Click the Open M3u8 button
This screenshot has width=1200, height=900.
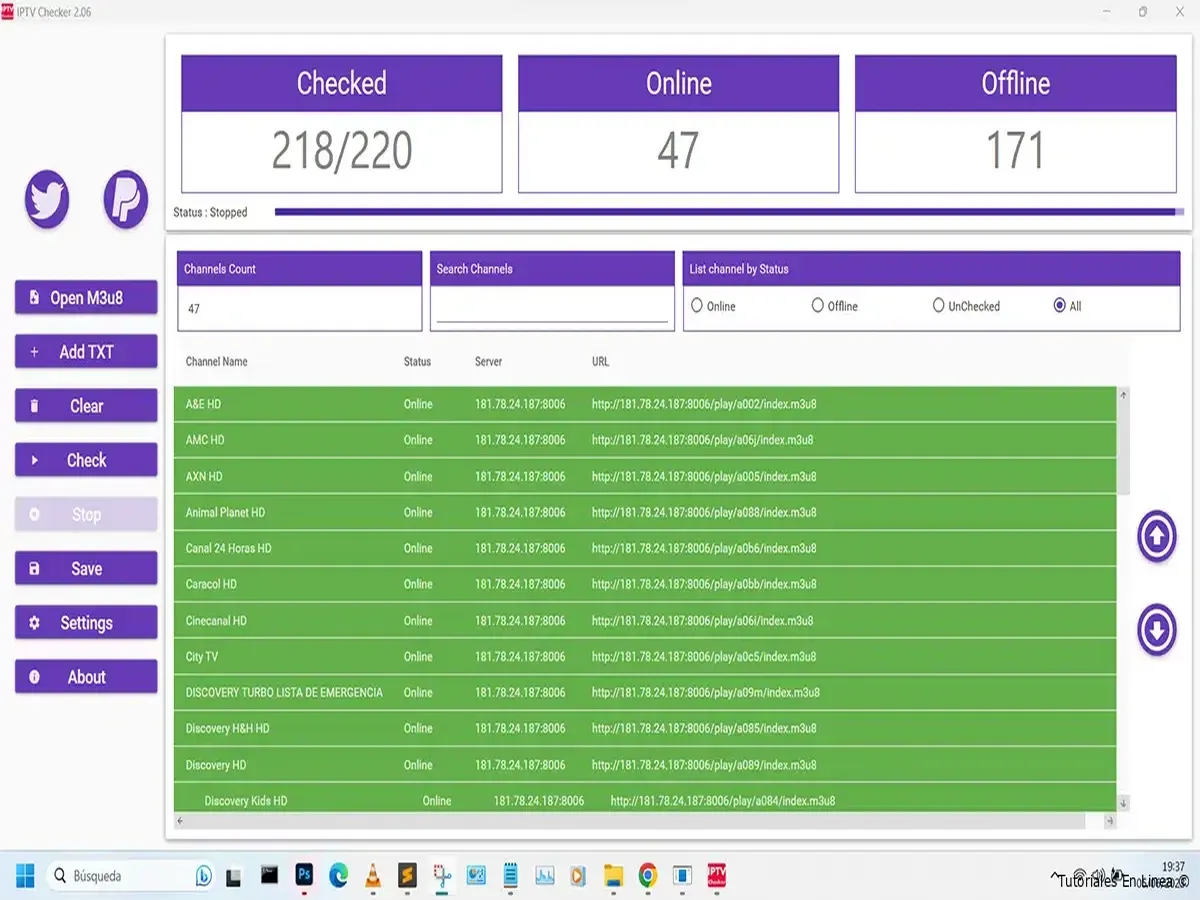point(86,298)
